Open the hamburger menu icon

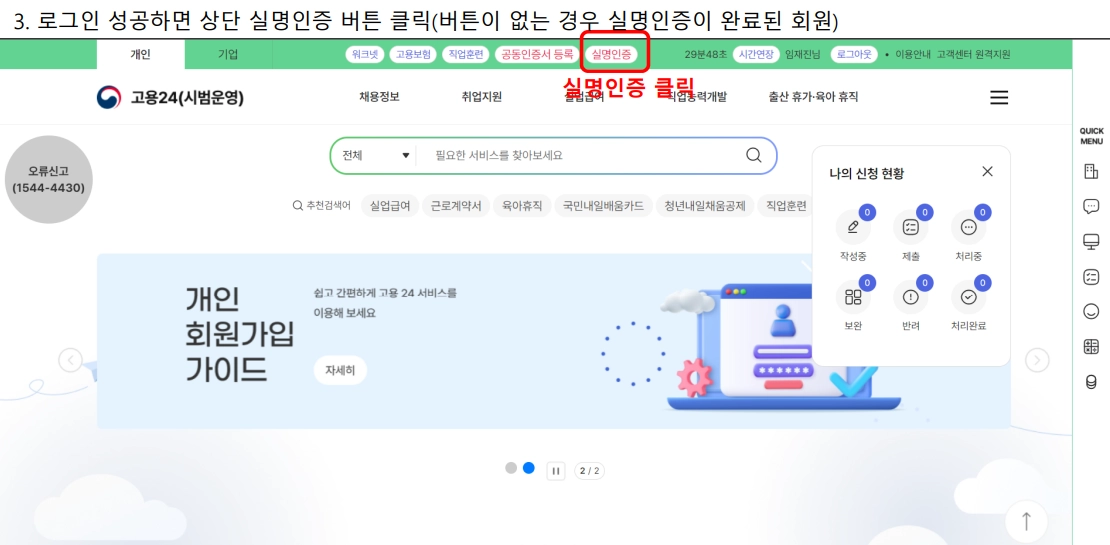[x=999, y=98]
